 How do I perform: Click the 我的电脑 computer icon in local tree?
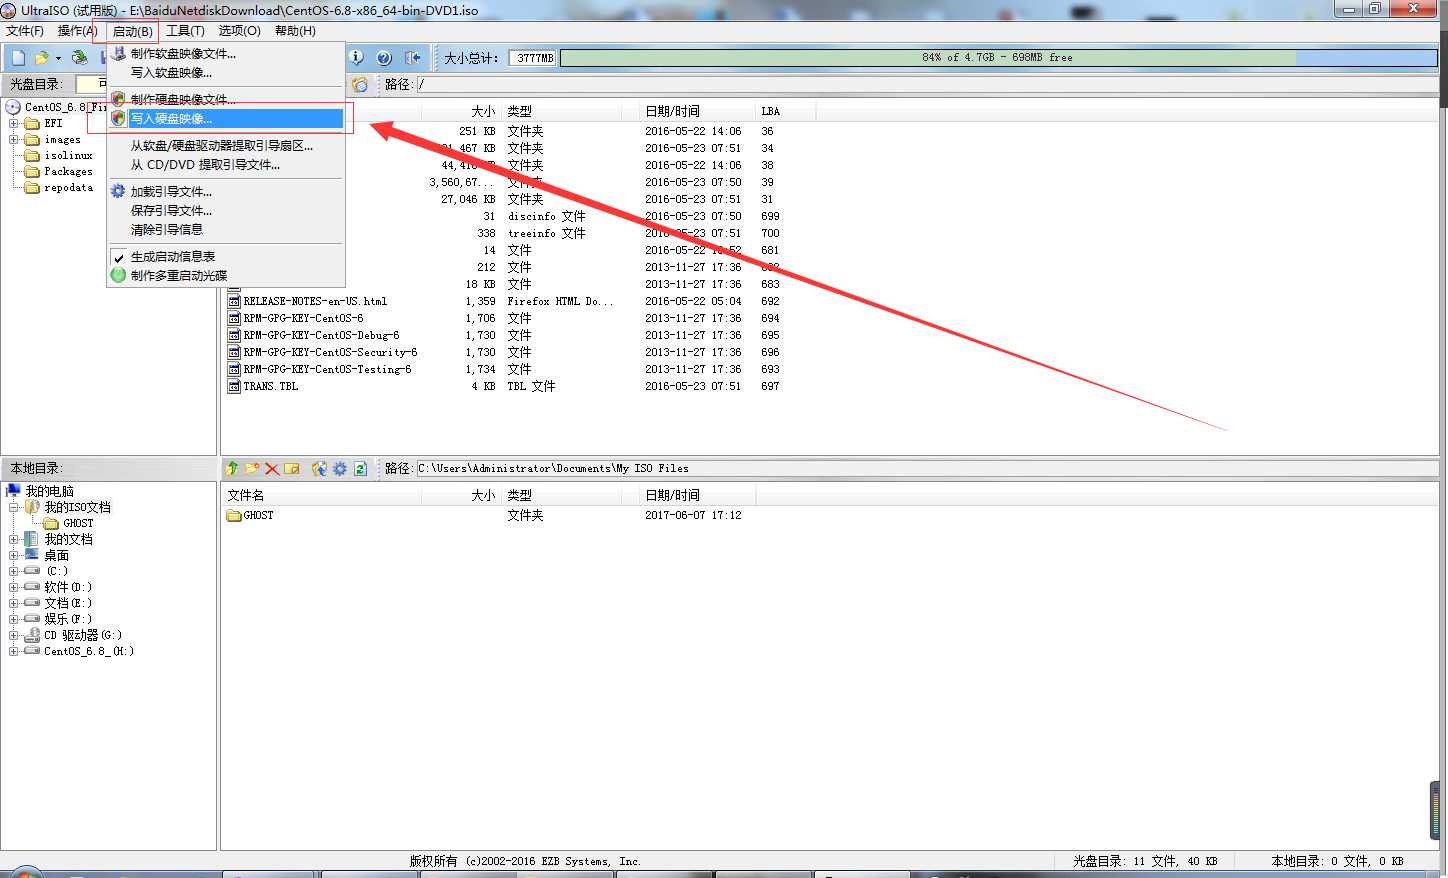(13, 490)
